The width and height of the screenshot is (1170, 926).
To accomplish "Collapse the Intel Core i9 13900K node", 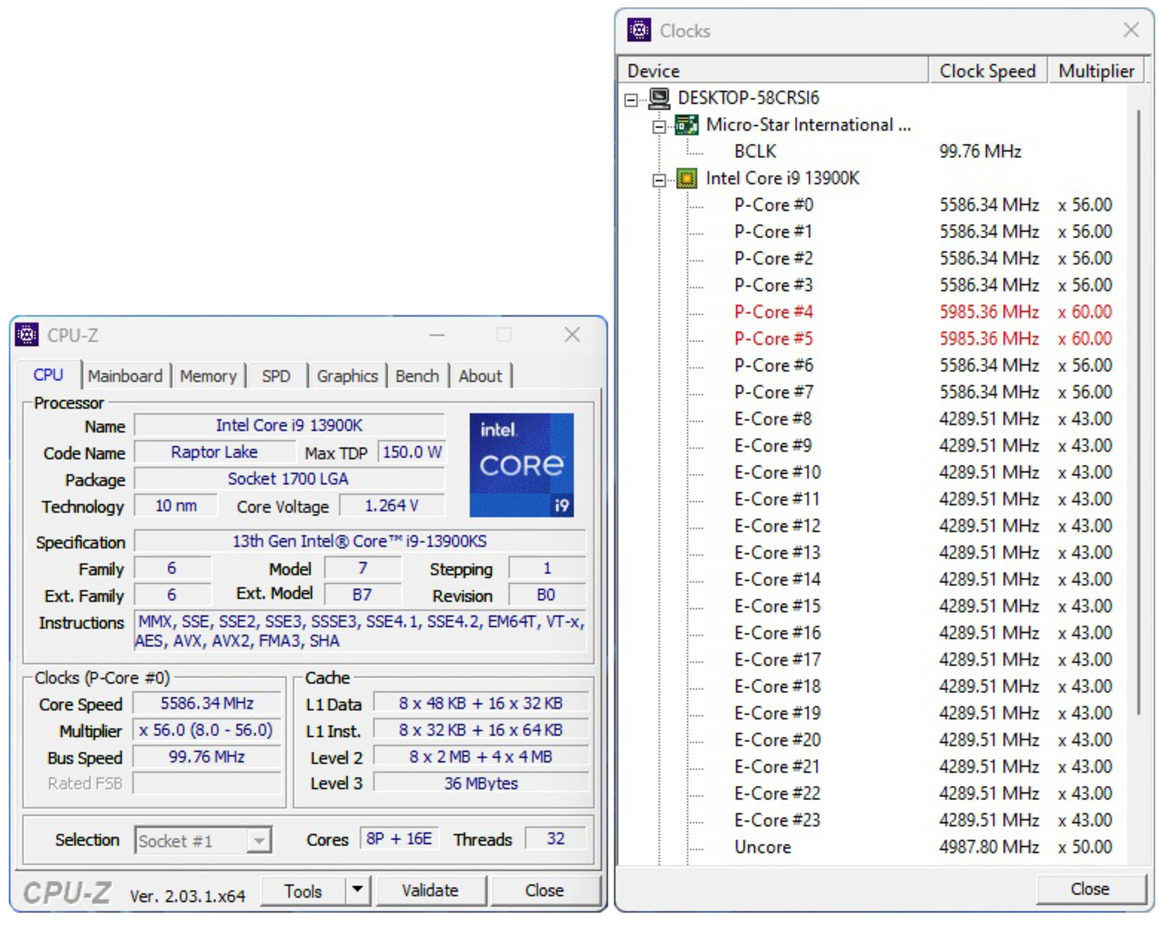I will [659, 180].
